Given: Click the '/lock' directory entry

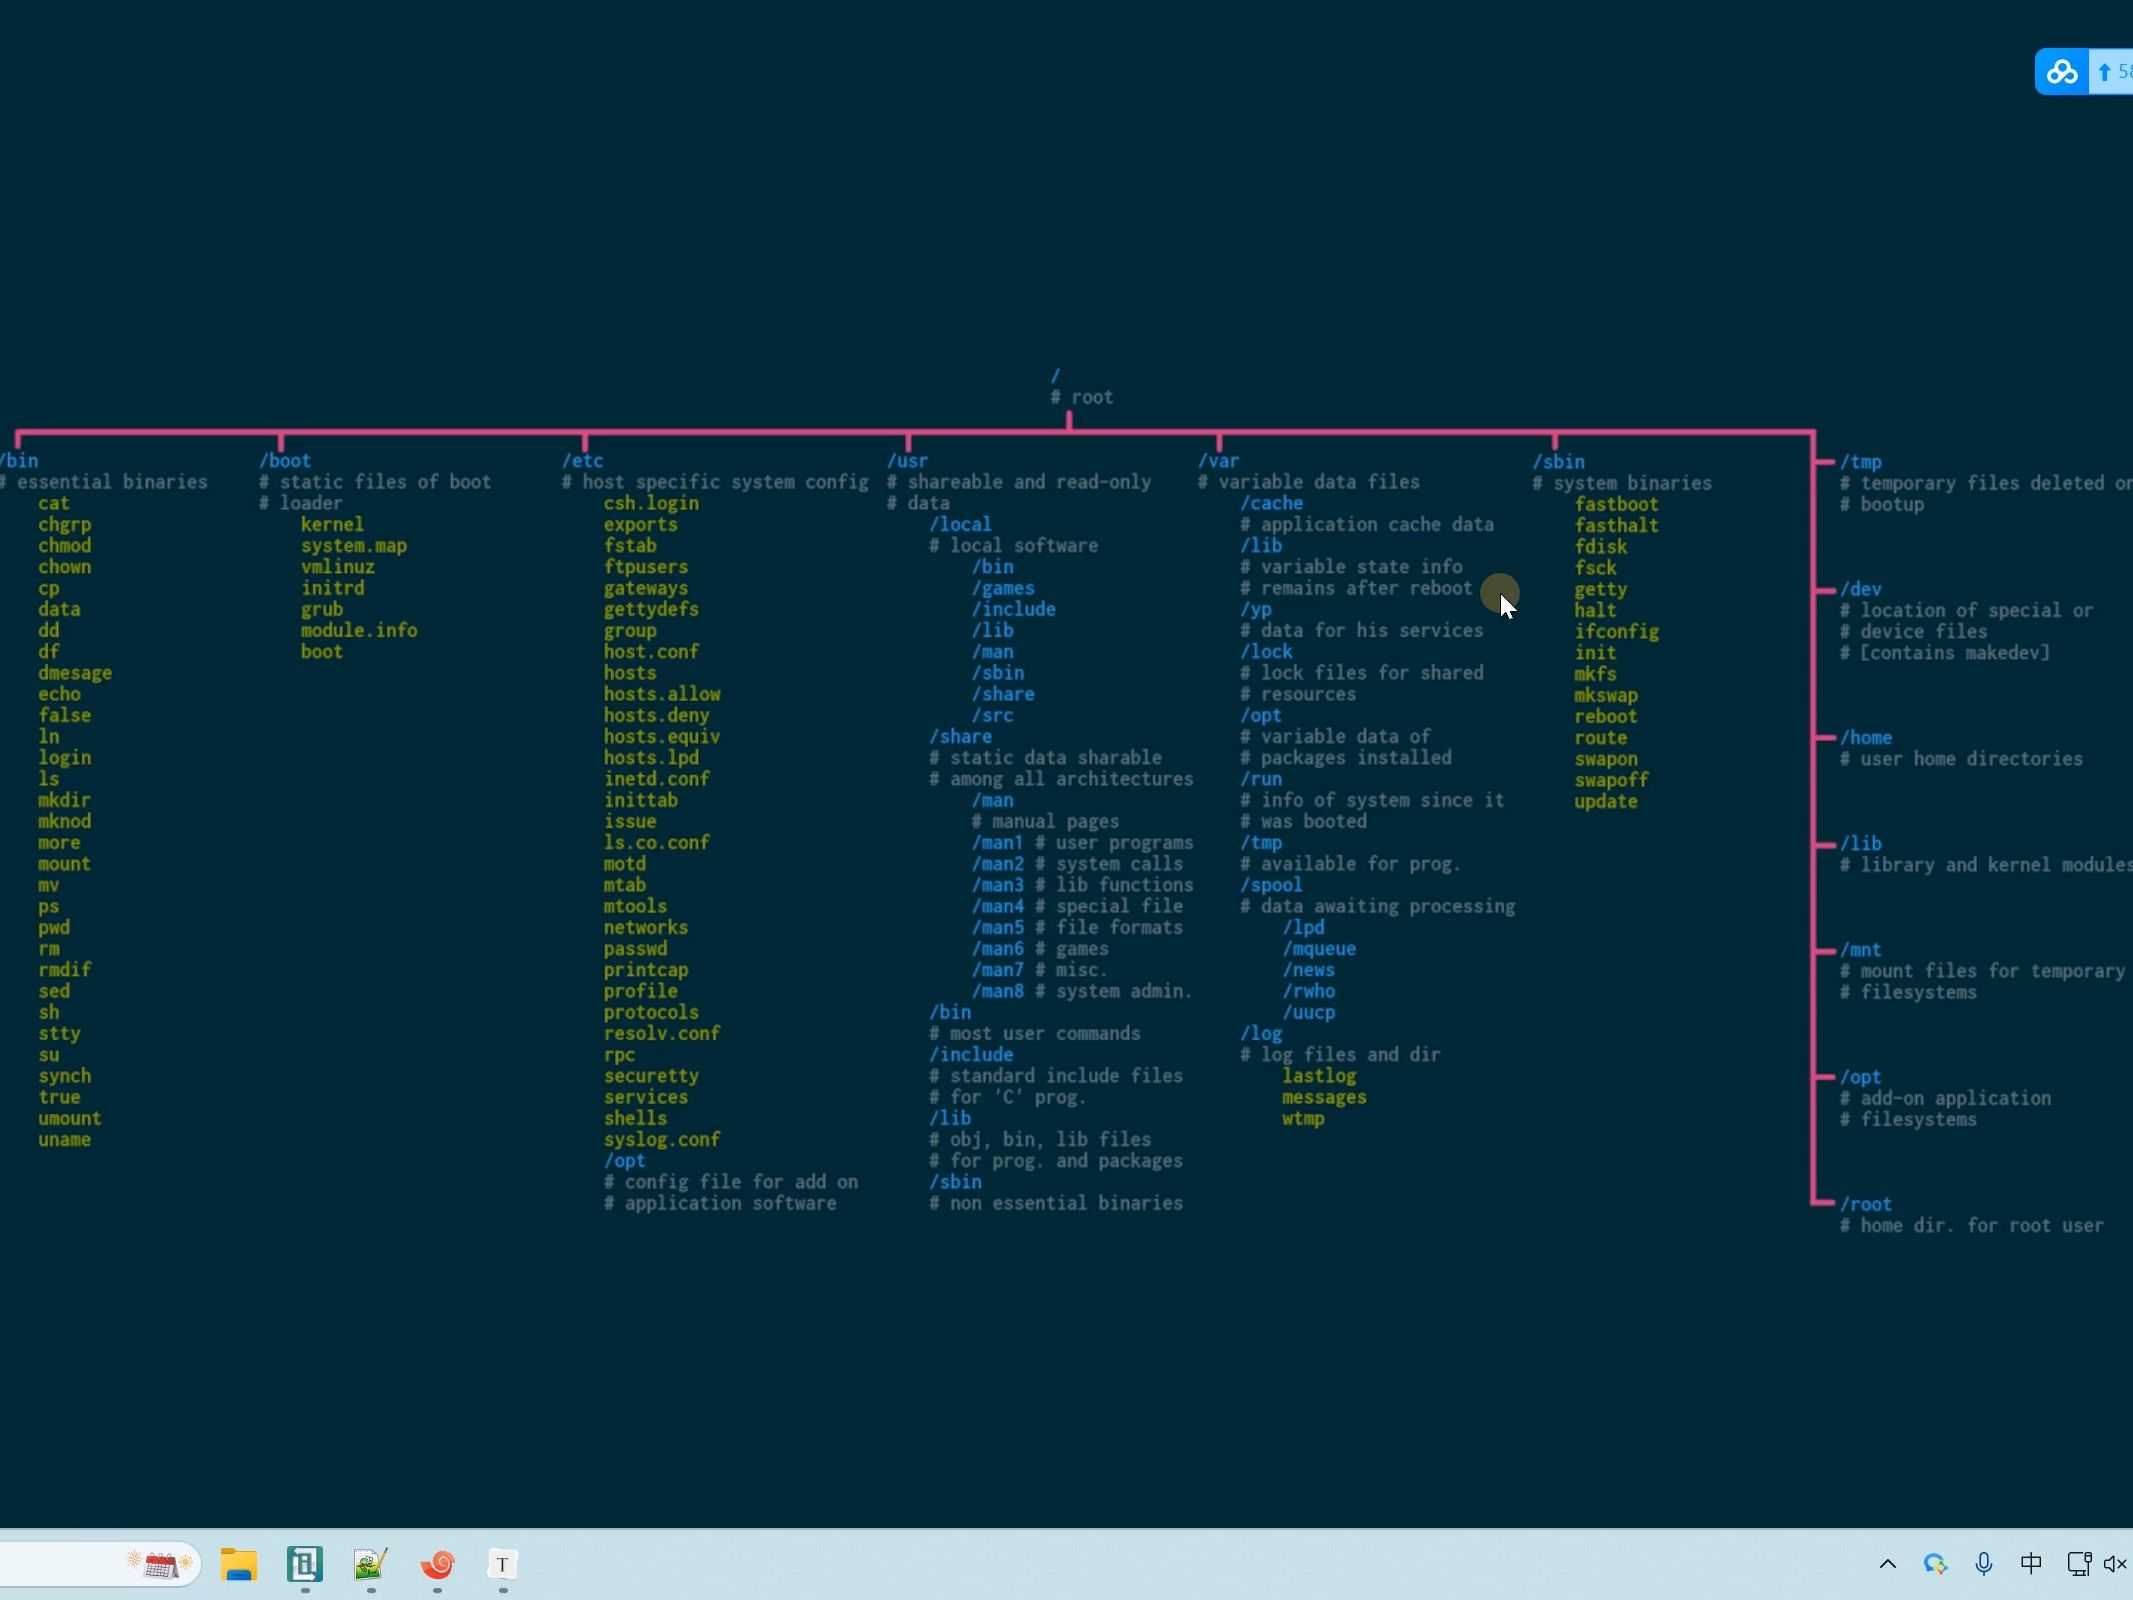Looking at the screenshot, I should 1267,652.
